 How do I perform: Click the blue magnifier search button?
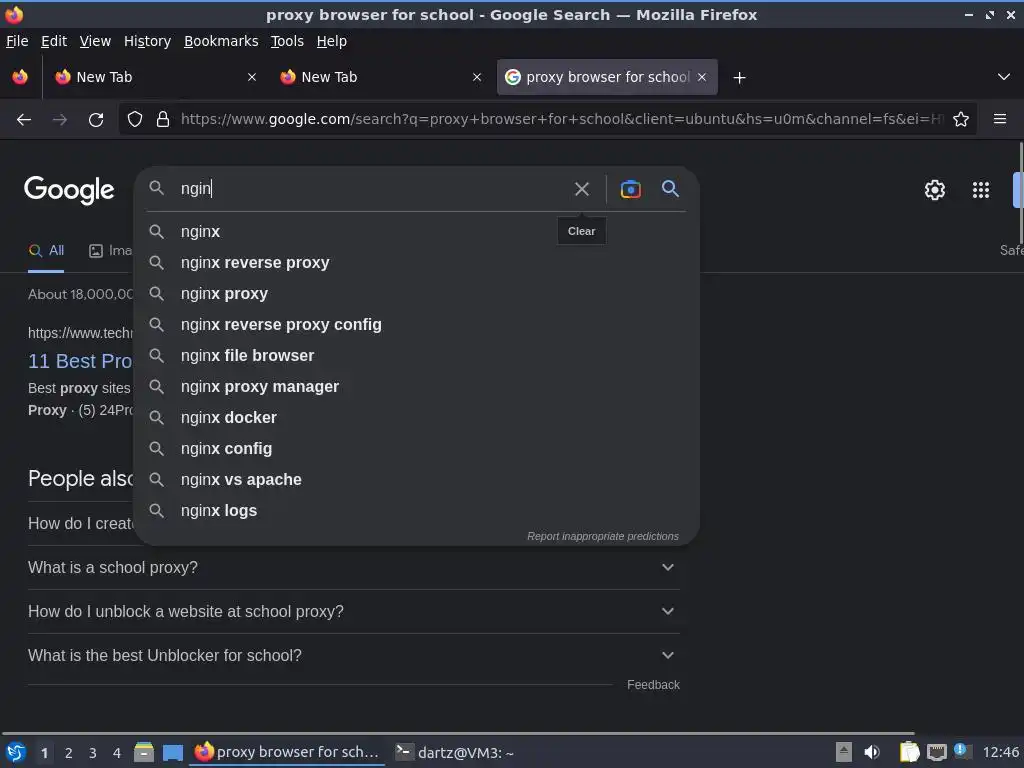(x=670, y=189)
